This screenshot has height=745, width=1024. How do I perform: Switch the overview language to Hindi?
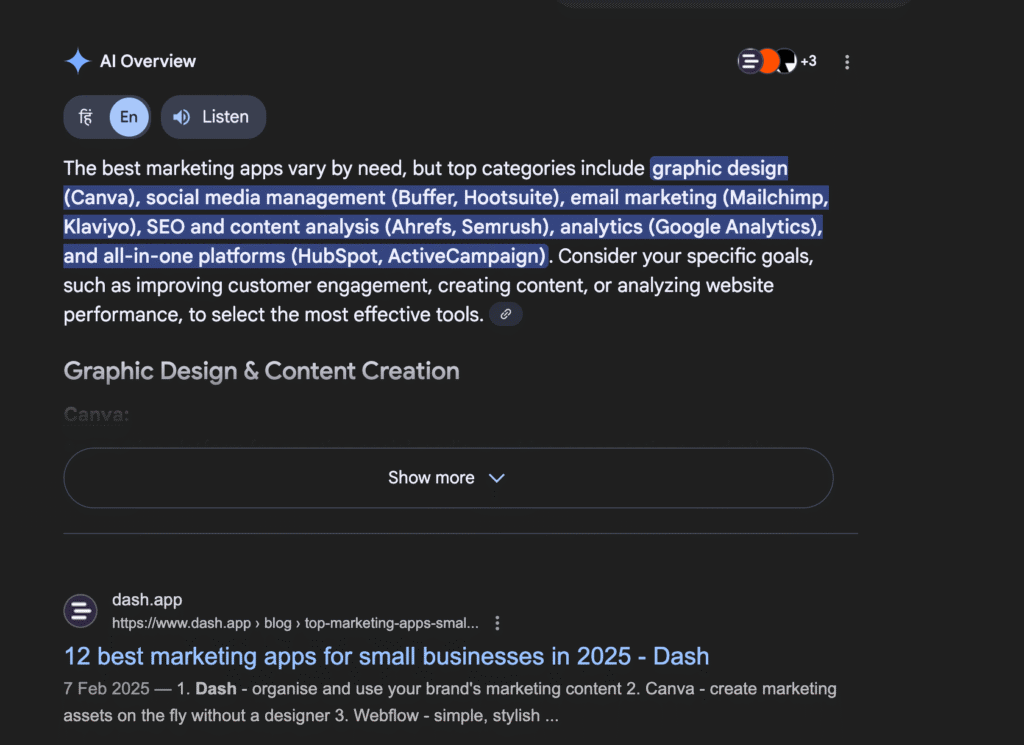point(86,117)
